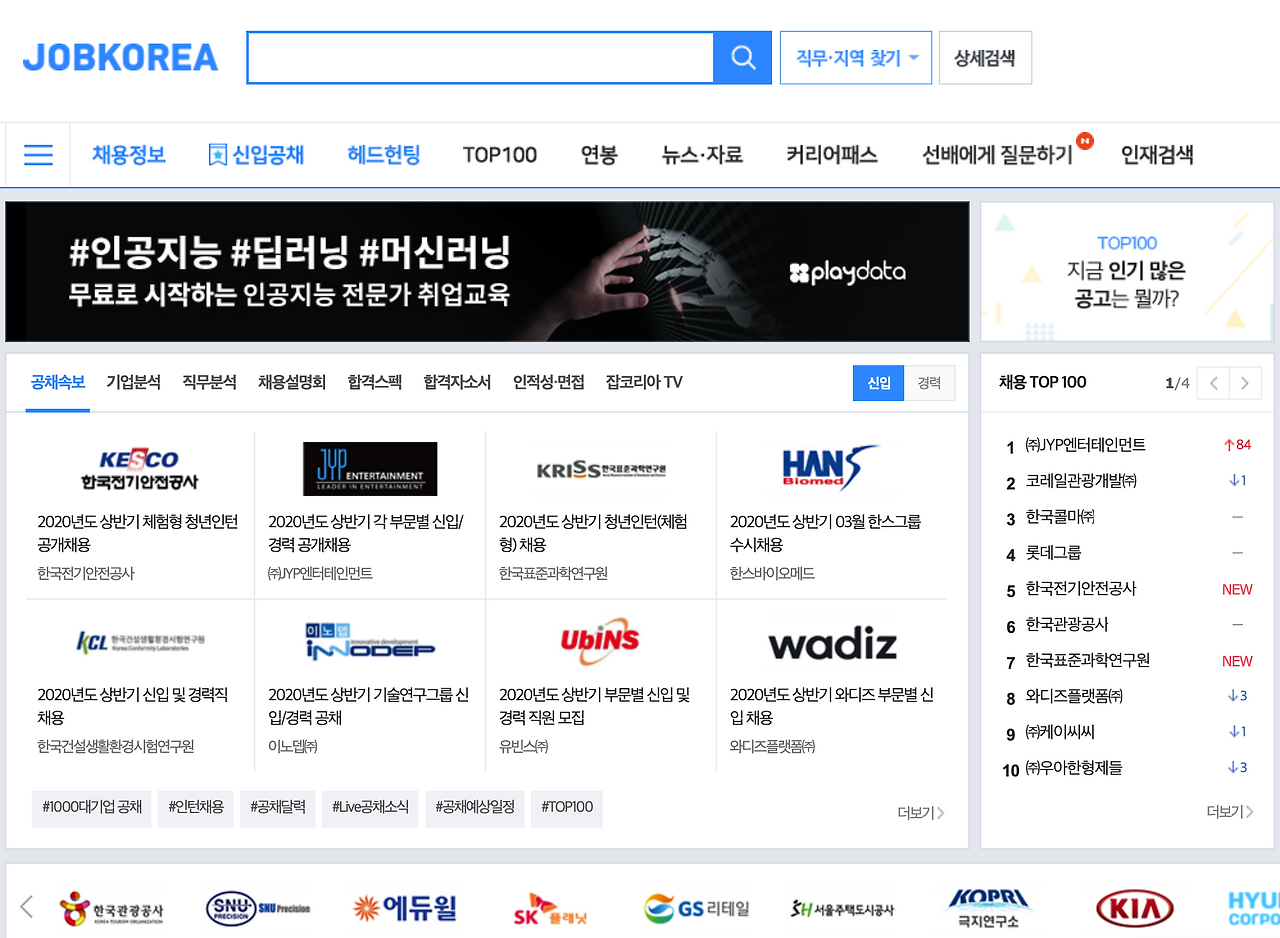Screen dimensions: 1280x938
Task: Go to next page of 채용 TOP 100
Action: (x=1245, y=383)
